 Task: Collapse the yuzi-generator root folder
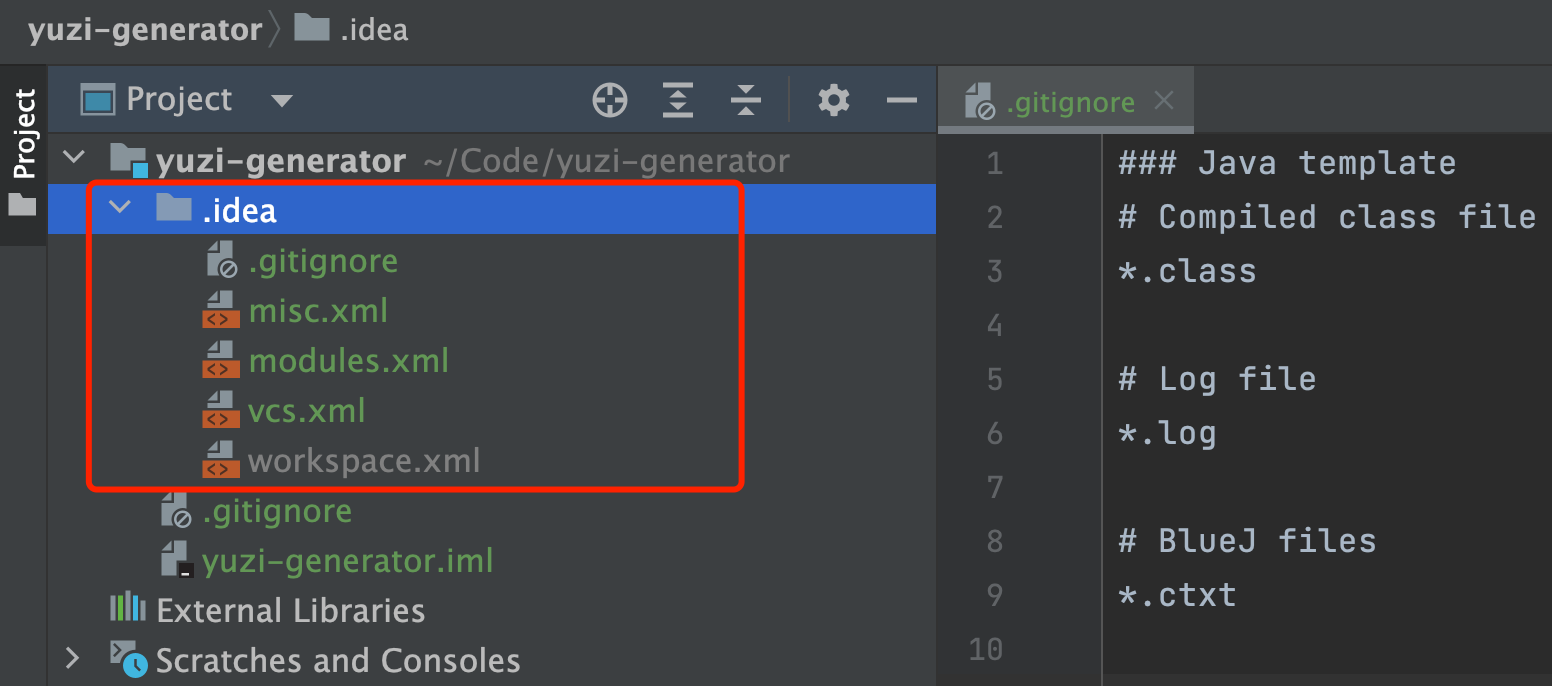pos(73,159)
